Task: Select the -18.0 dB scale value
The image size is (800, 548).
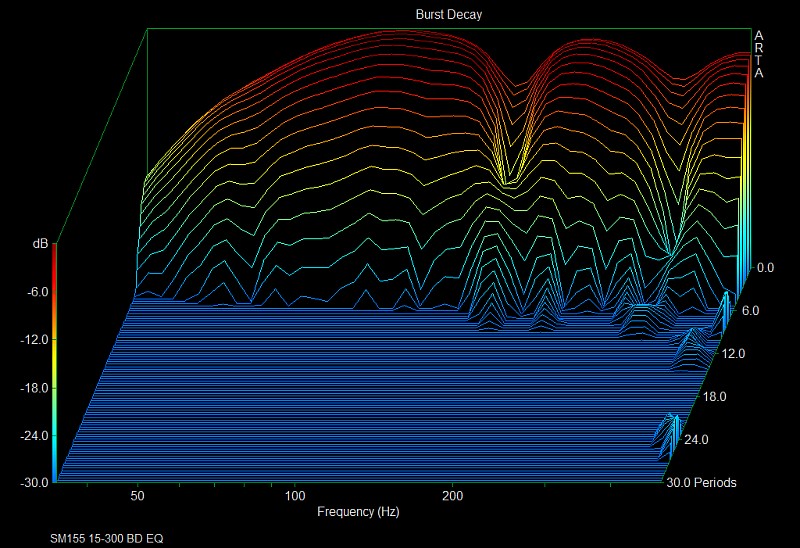Action: pos(34,388)
